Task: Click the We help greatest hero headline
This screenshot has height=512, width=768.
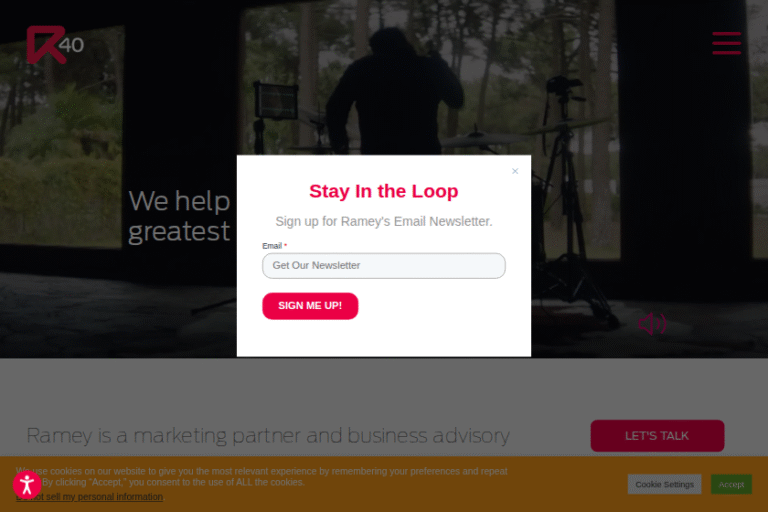Action: coord(179,216)
